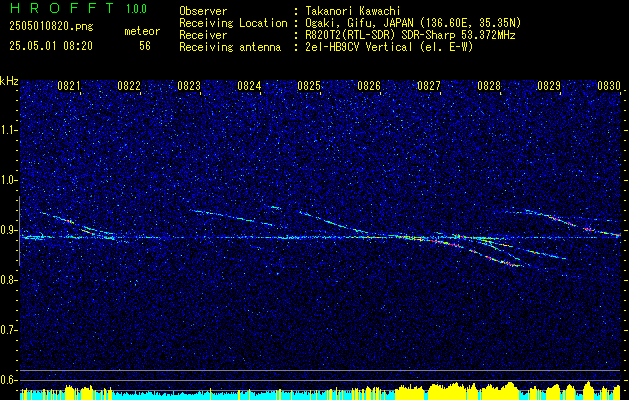Click the gray vertical range bar near 0.9
This screenshot has width=629, height=400.
pos(19,231)
